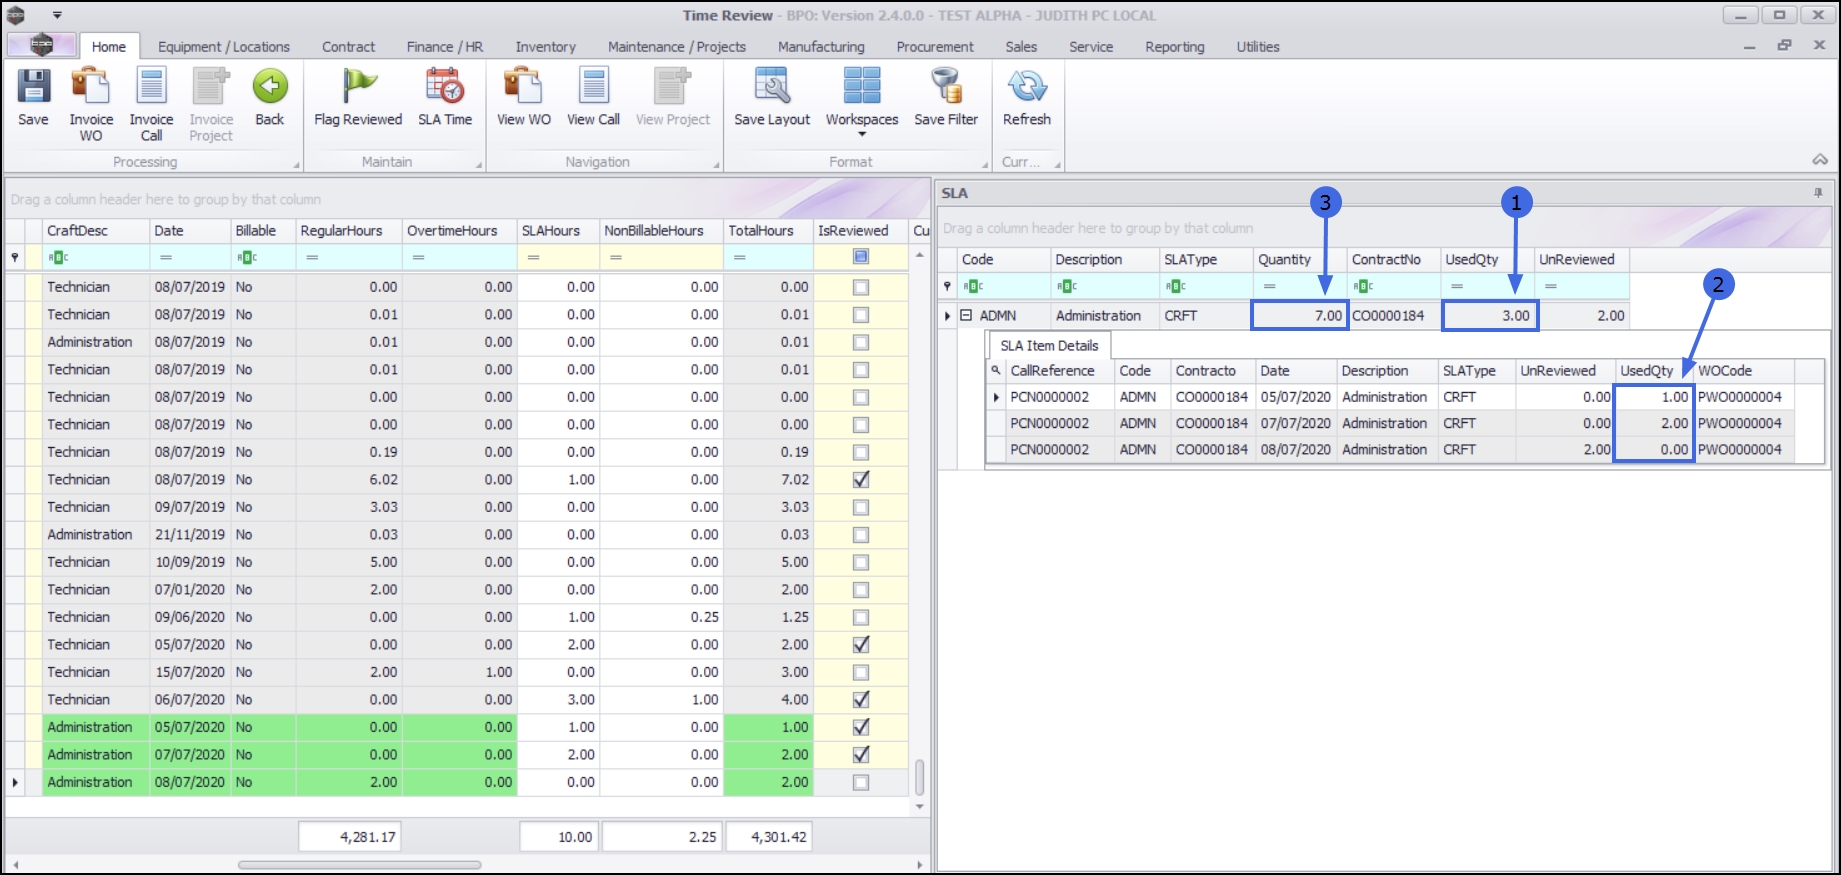This screenshot has height=875, width=1841.
Task: Tick IsReviewed for the 08/07/2020 Administration row
Action: click(860, 783)
